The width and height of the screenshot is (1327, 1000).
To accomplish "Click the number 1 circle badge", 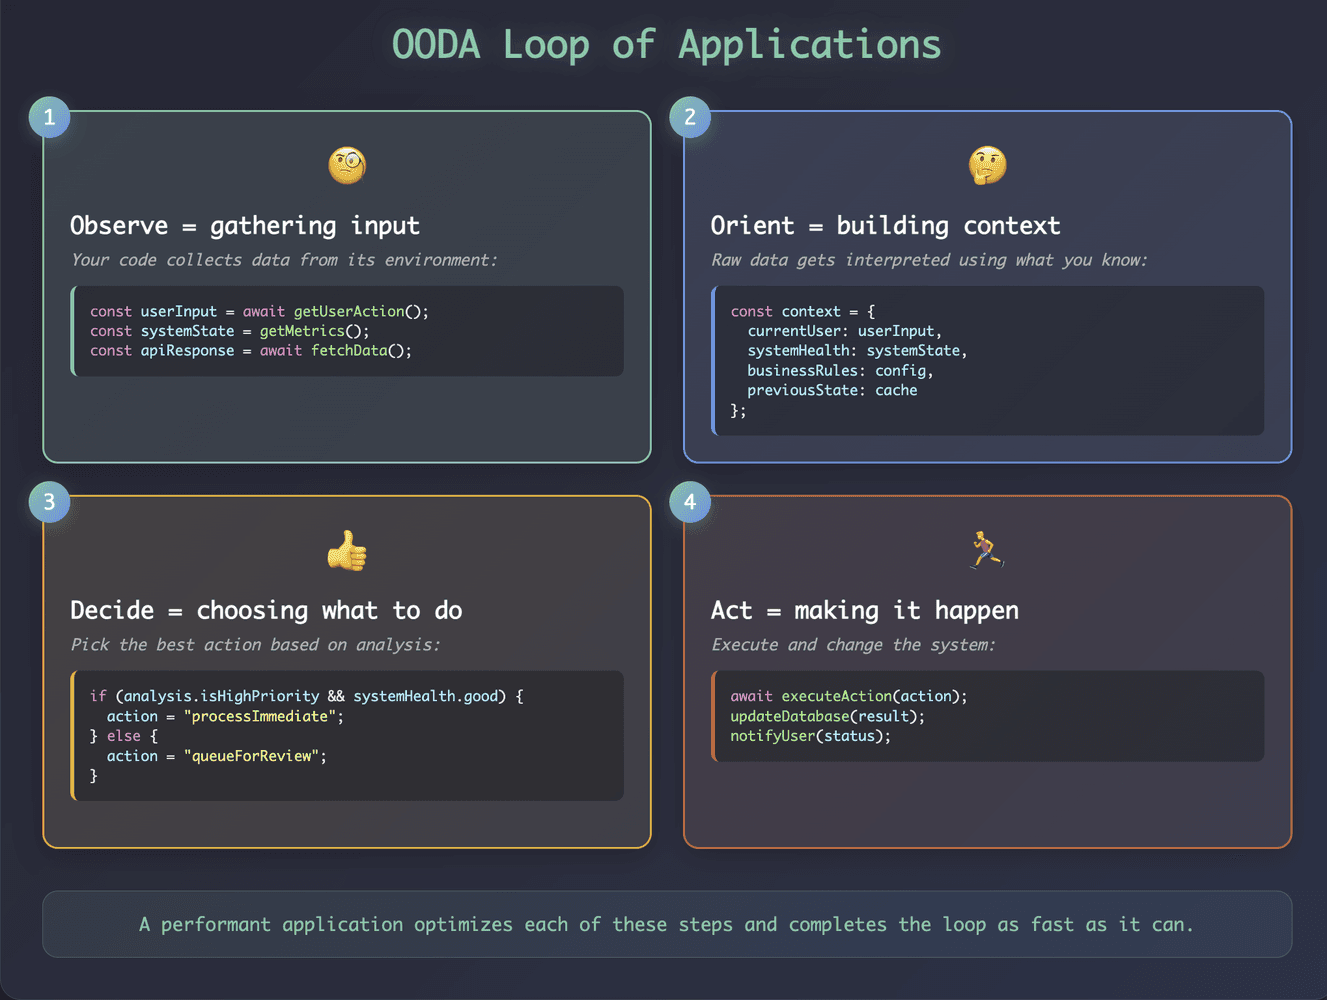I will (49, 118).
